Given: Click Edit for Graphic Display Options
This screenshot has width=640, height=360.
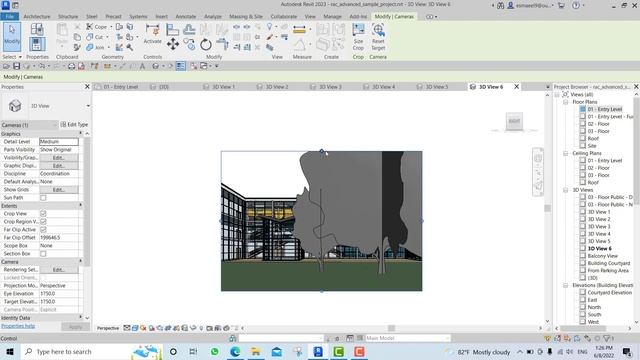Looking at the screenshot, I should 58,166.
